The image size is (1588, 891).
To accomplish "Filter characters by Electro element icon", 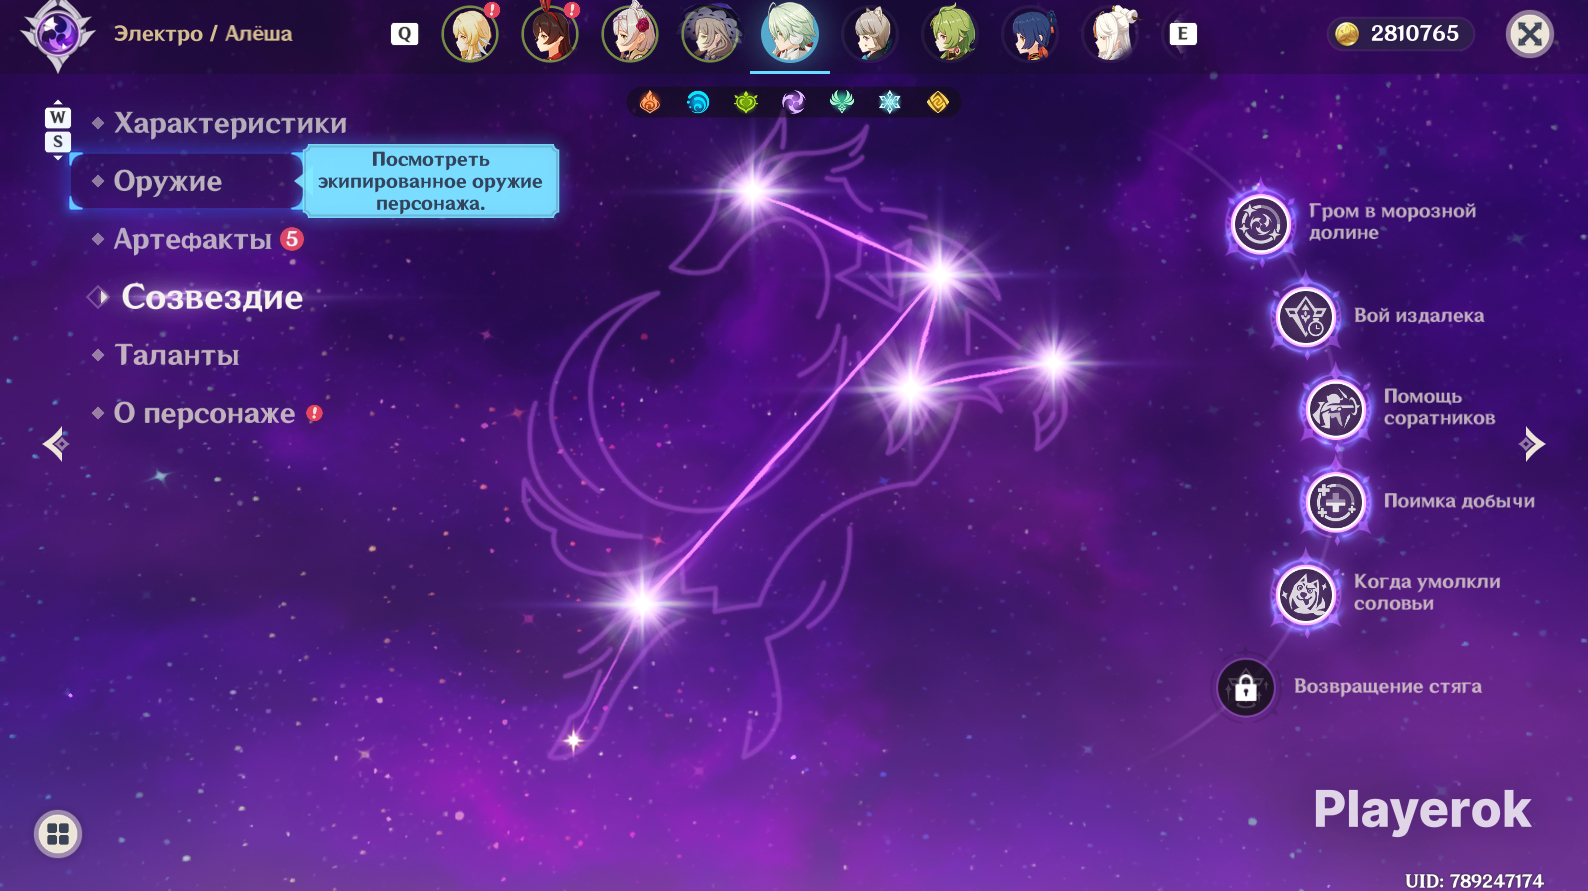I will click(x=794, y=102).
